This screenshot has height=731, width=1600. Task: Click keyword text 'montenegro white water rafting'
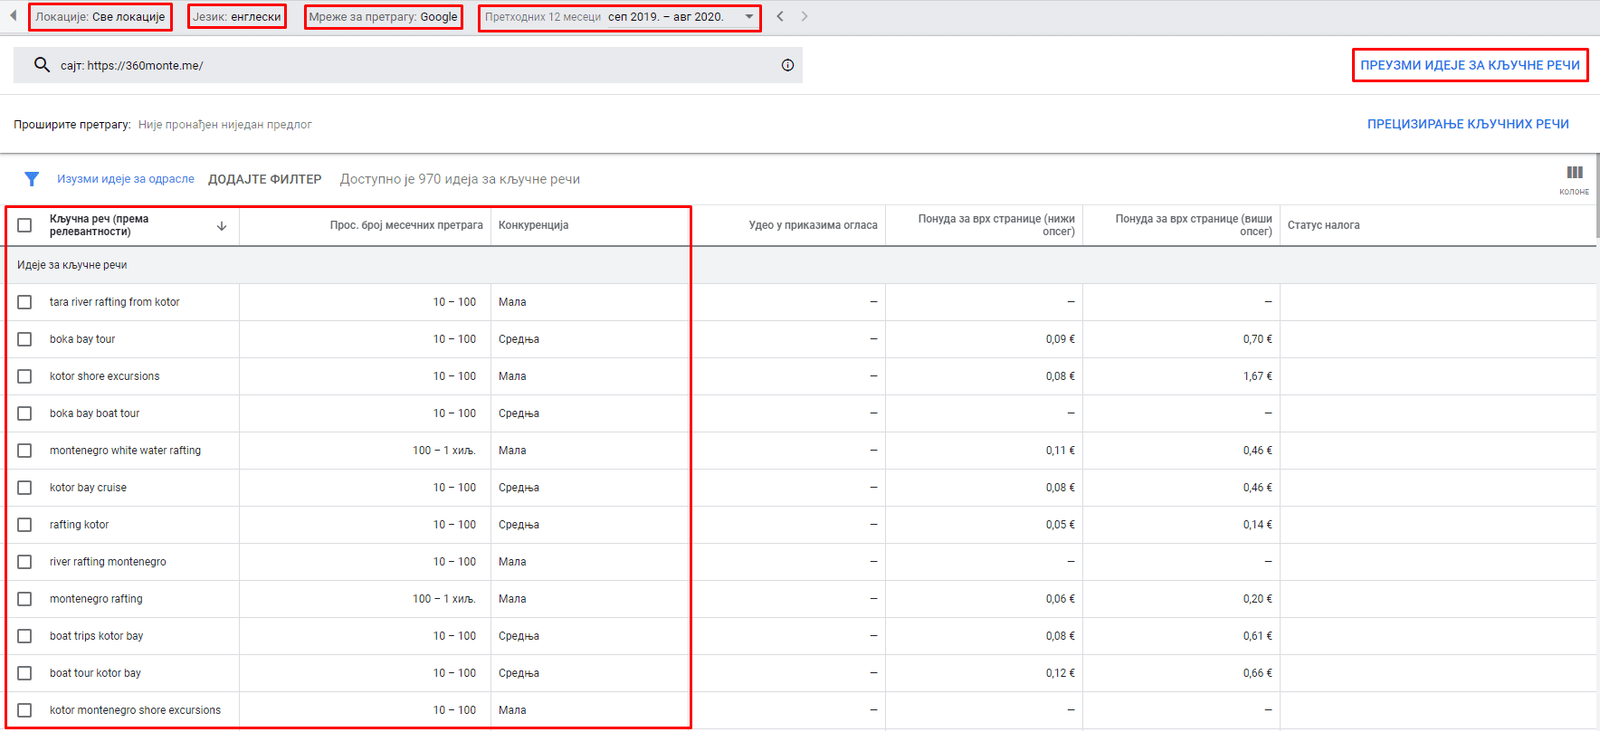pos(125,451)
